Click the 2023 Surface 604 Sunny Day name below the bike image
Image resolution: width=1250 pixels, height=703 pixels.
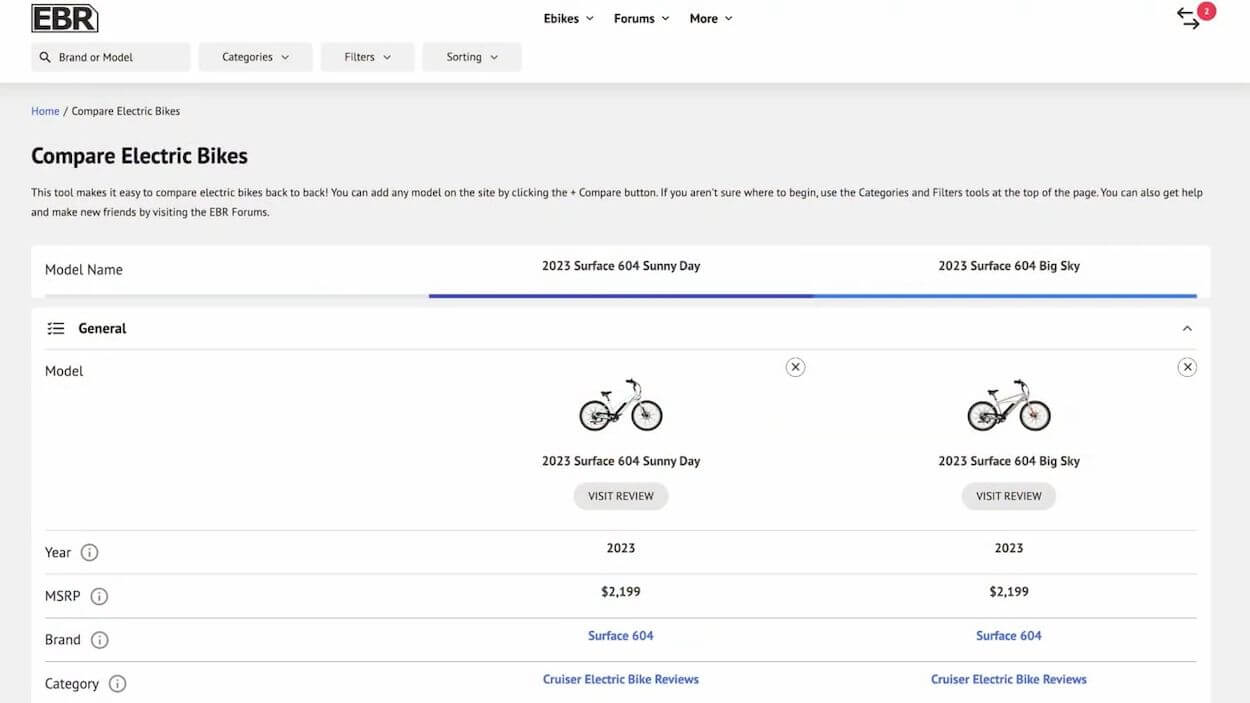click(x=621, y=461)
